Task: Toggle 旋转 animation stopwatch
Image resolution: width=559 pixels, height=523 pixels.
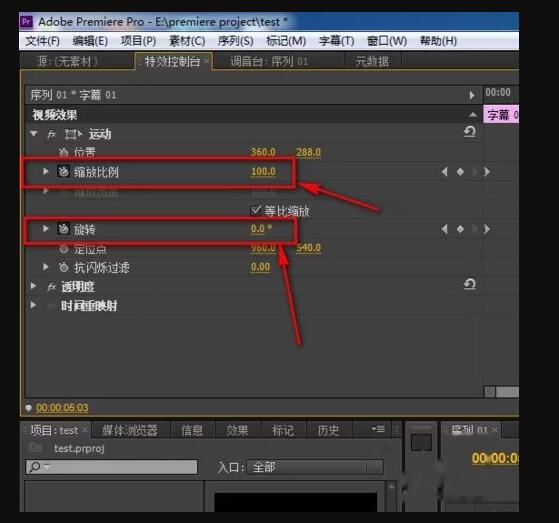Action: [63, 229]
